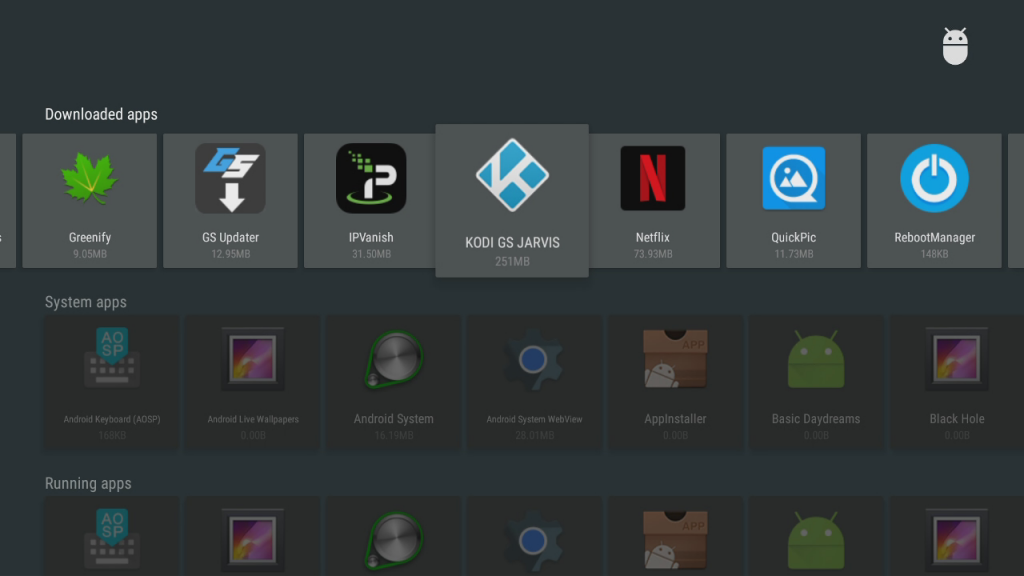Screen dimensions: 1024x576
Task: Click the "31.50MB" size under IPVanish
Action: tap(371, 254)
